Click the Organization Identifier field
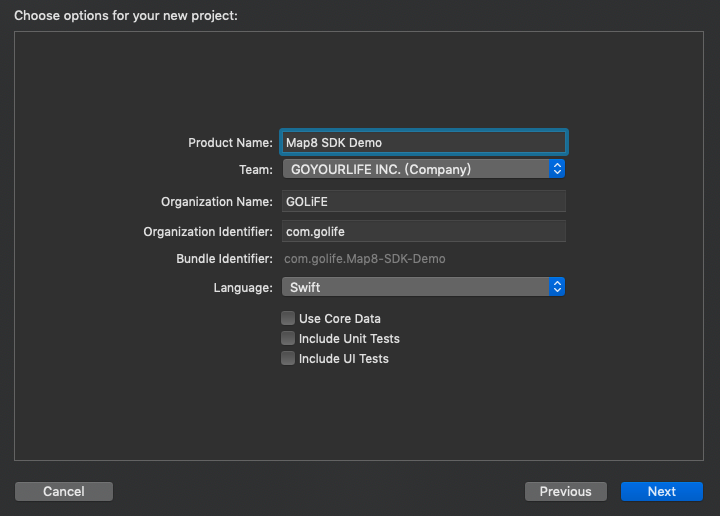 (423, 231)
